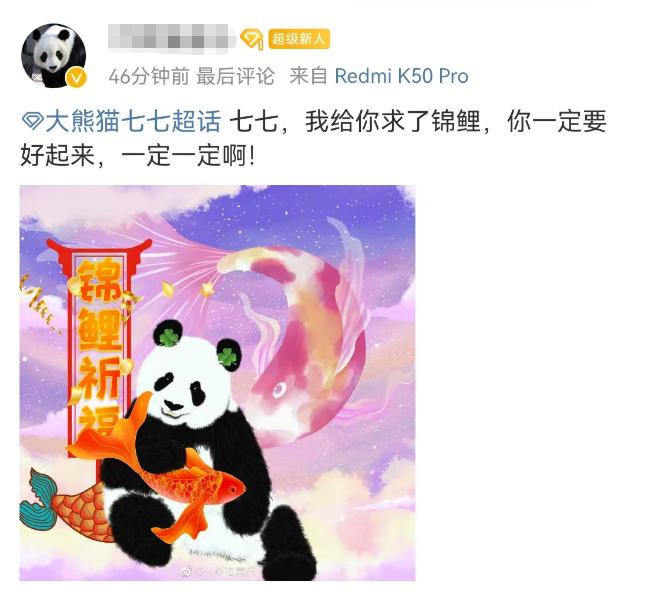Open the 大熊猫七七超话 topic link
The width and height of the screenshot is (666, 599).
(133, 121)
